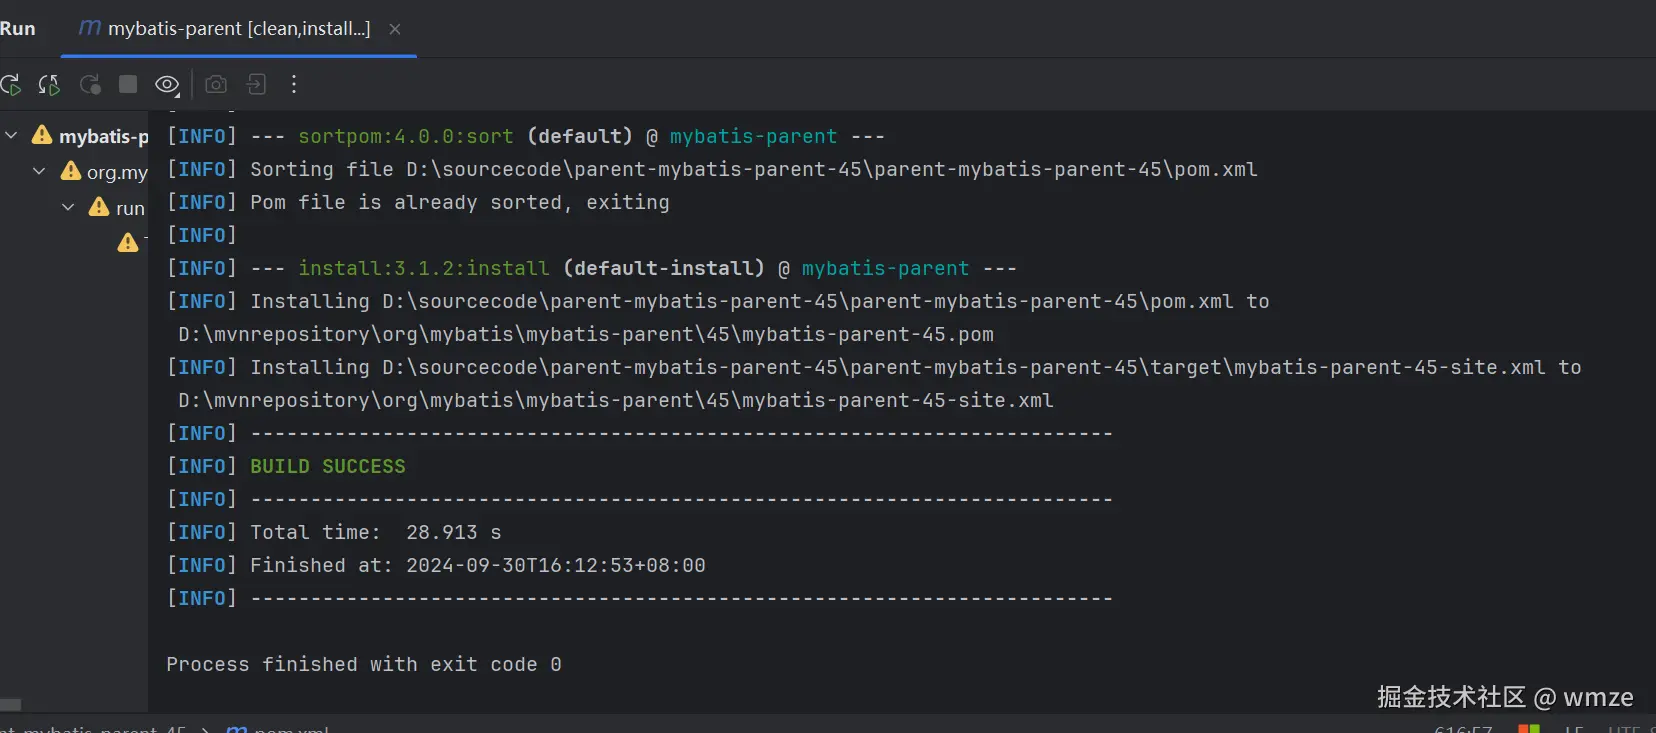Click the Rerun Maven build icon
The height and width of the screenshot is (733, 1656).
(x=11, y=85)
